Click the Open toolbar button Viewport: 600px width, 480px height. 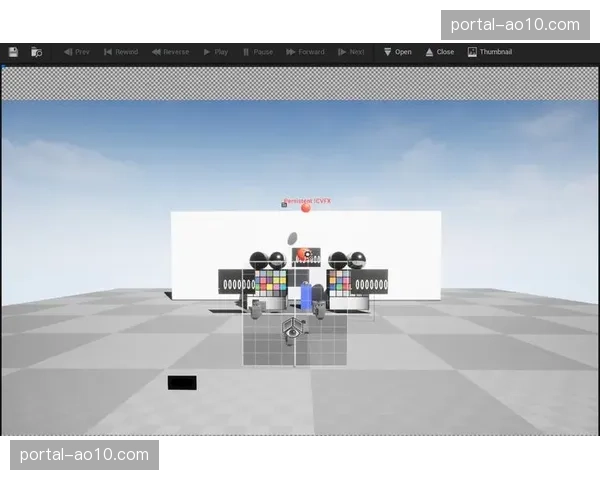(x=398, y=52)
